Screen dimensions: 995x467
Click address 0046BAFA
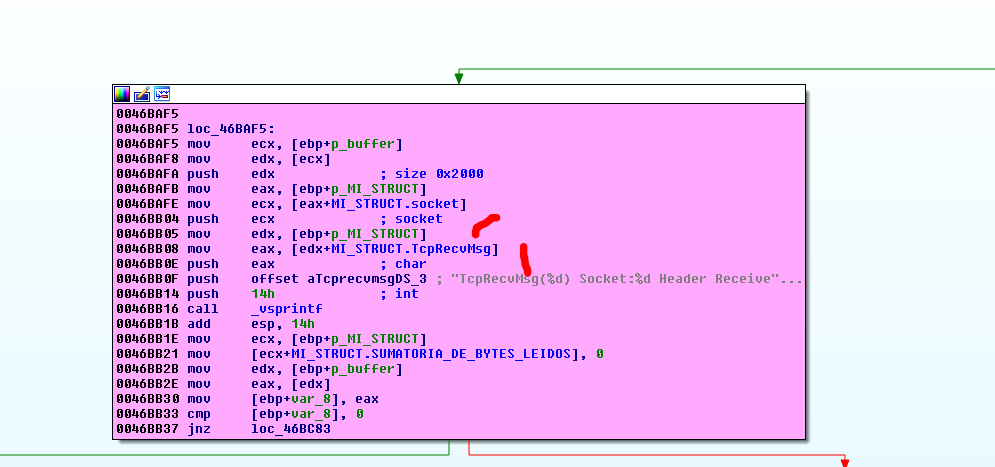pyautogui.click(x=148, y=174)
